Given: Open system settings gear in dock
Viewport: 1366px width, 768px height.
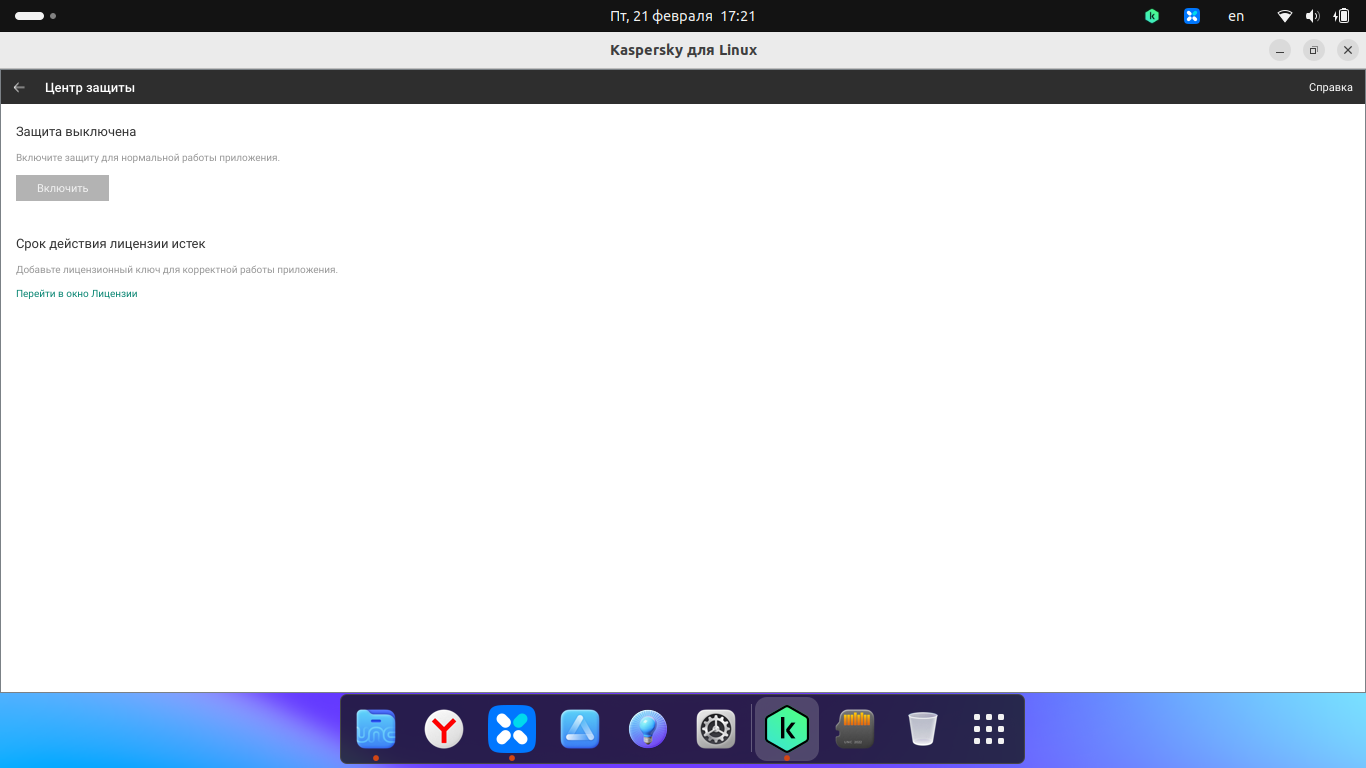Looking at the screenshot, I should [x=716, y=729].
